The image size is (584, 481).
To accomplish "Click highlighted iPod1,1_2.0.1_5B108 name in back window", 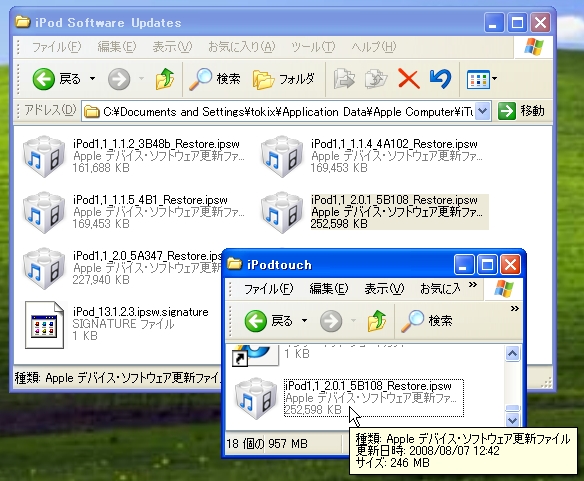I will pos(394,200).
